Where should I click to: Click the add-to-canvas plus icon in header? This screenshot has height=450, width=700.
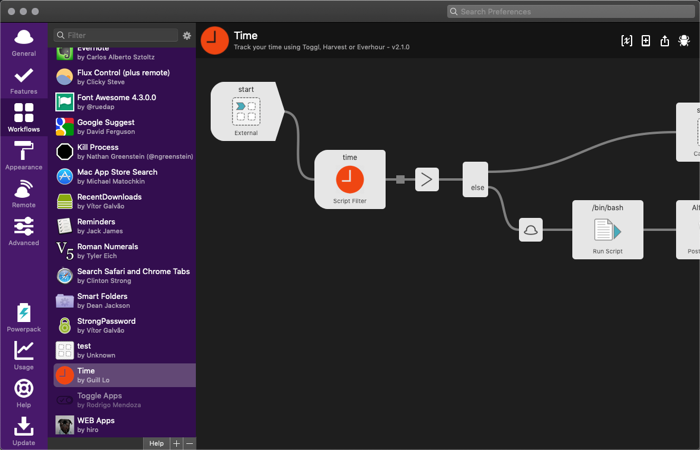click(x=646, y=41)
